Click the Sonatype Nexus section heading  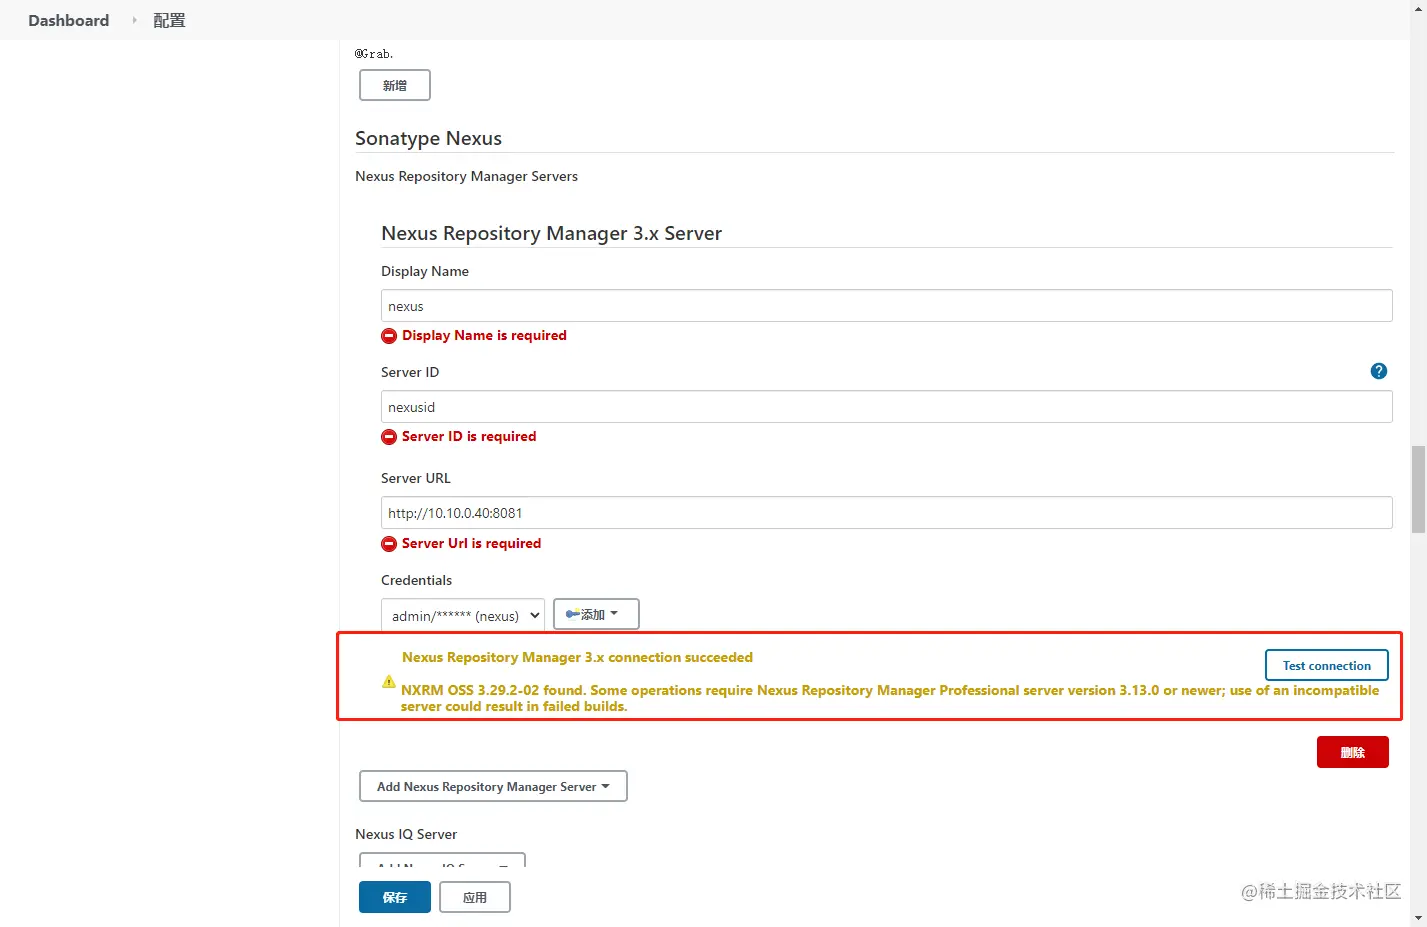coord(429,138)
